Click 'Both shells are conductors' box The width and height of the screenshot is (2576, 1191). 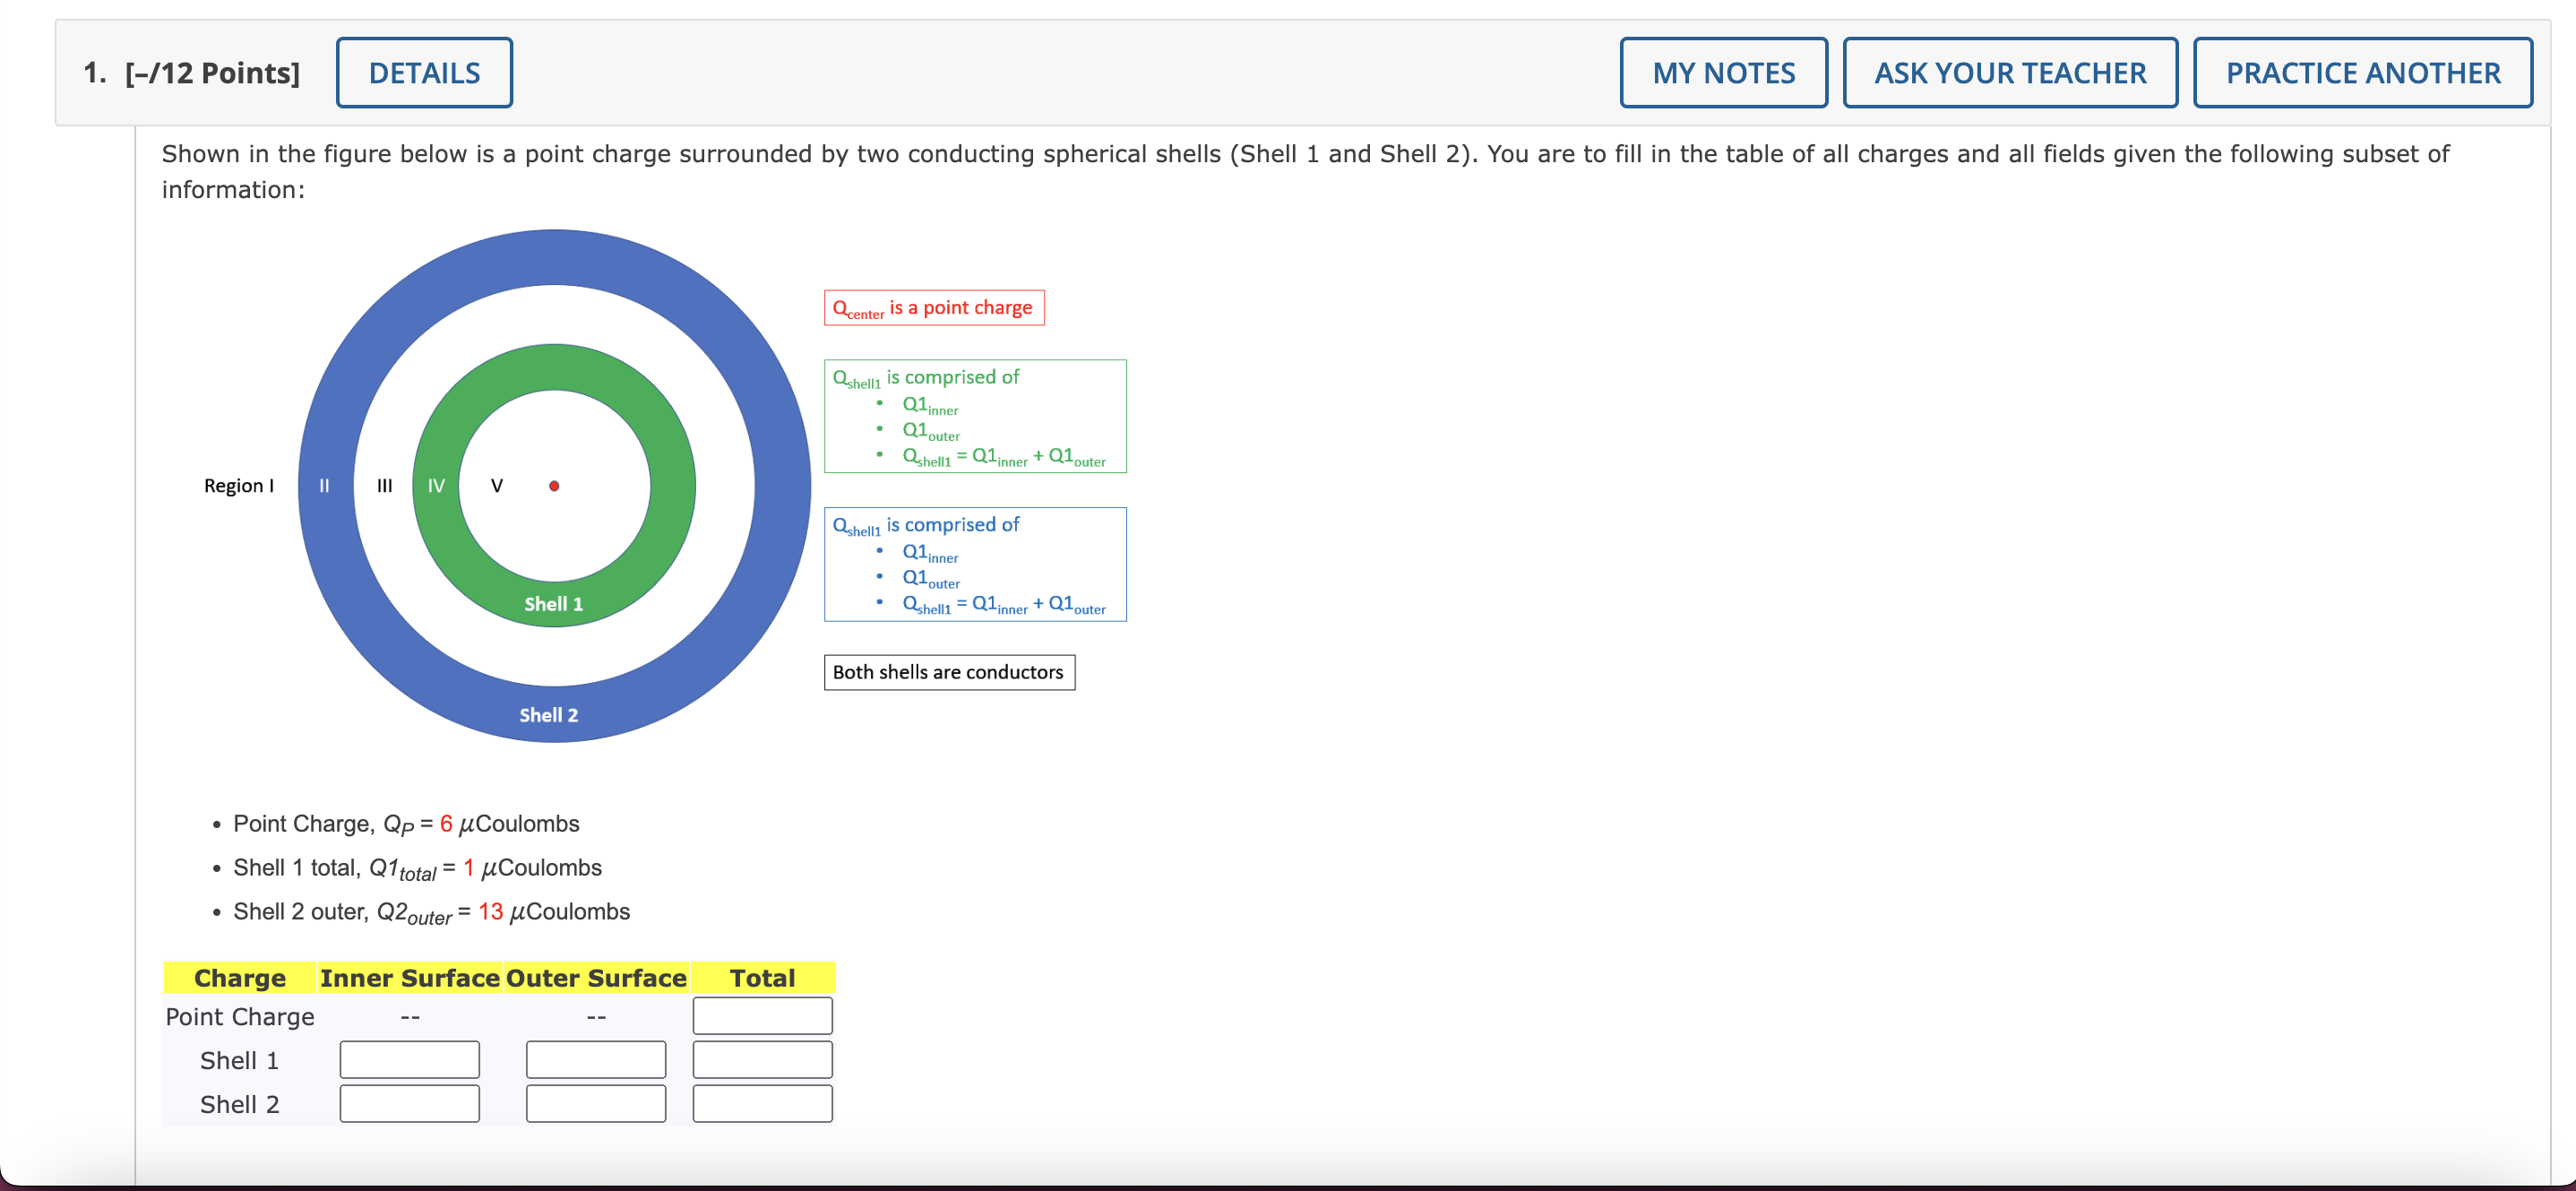tap(948, 672)
